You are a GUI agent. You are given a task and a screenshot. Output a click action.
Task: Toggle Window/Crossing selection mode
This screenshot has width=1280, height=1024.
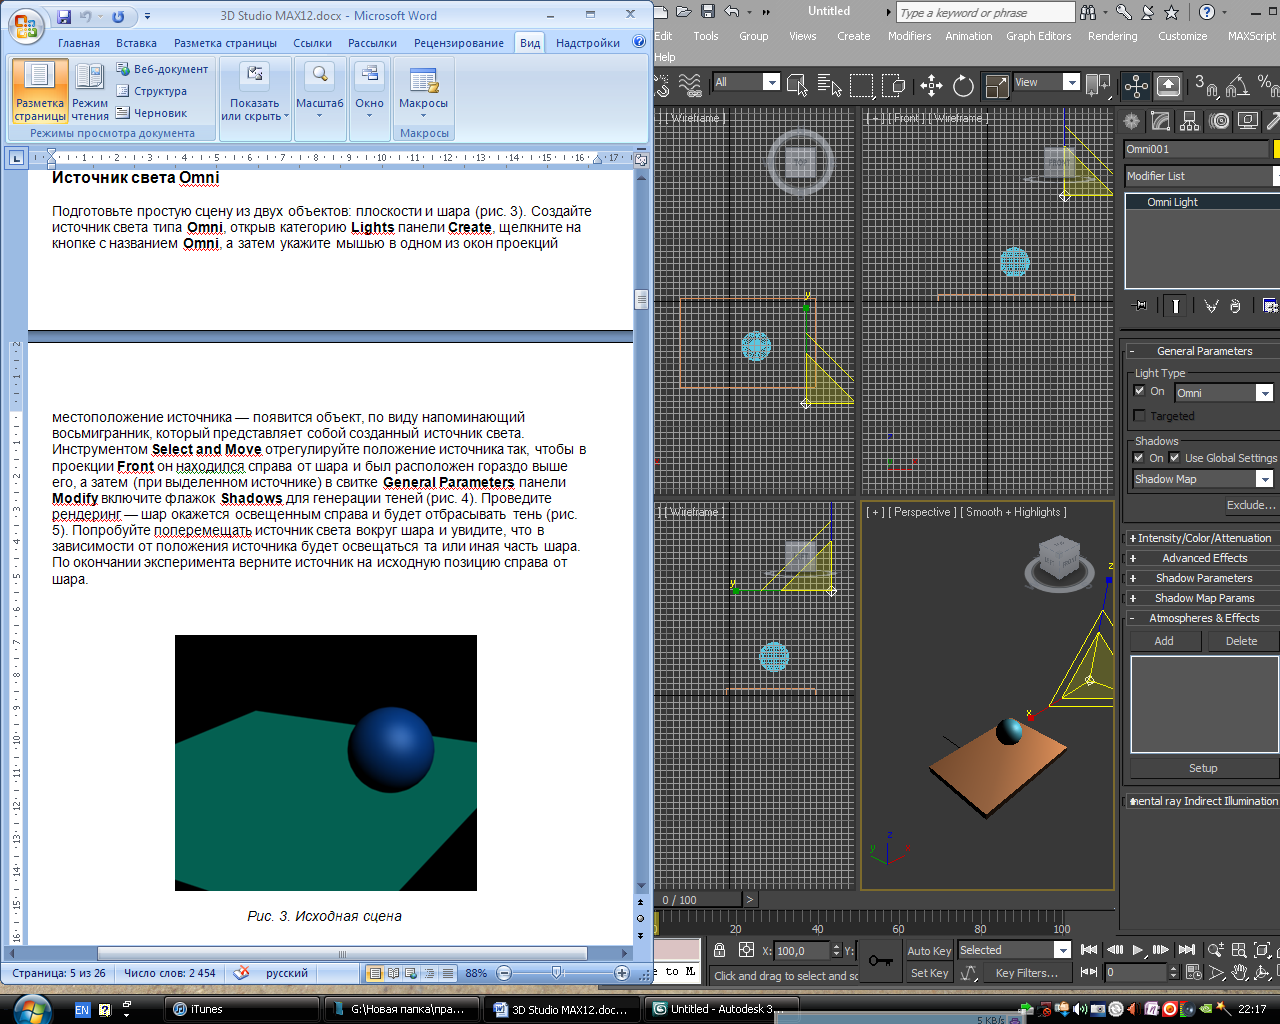[893, 85]
